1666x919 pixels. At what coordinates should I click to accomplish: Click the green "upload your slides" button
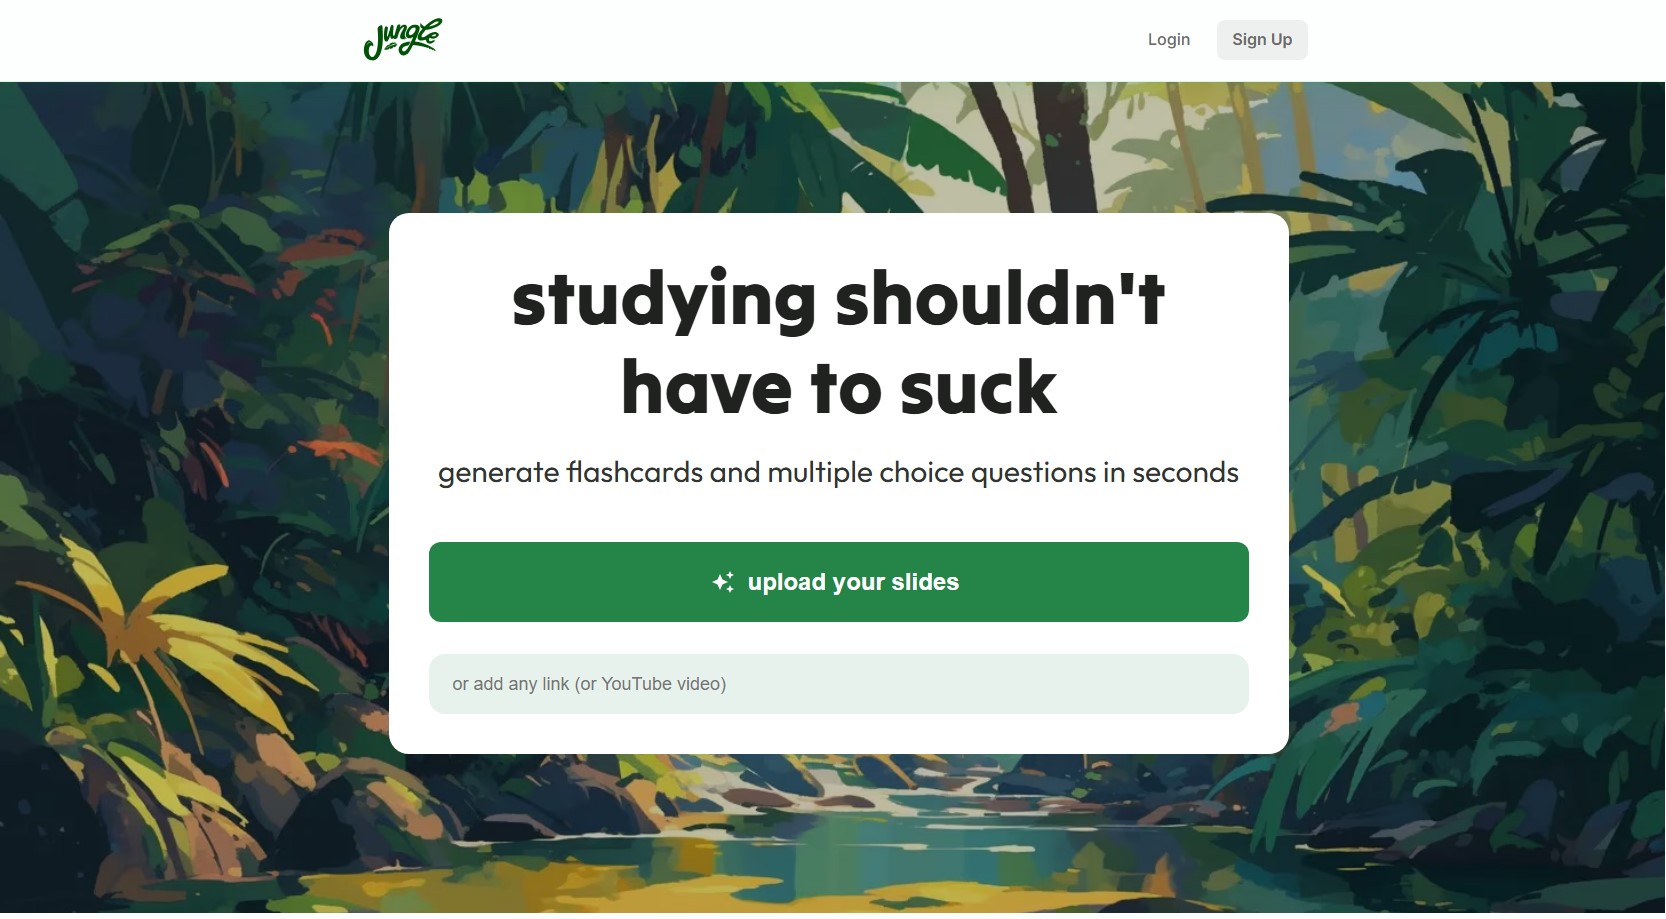[839, 582]
